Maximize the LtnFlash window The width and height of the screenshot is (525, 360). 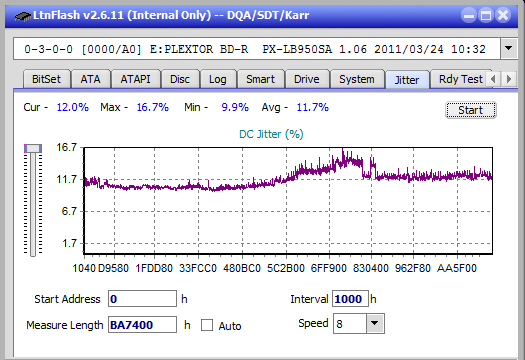point(486,15)
